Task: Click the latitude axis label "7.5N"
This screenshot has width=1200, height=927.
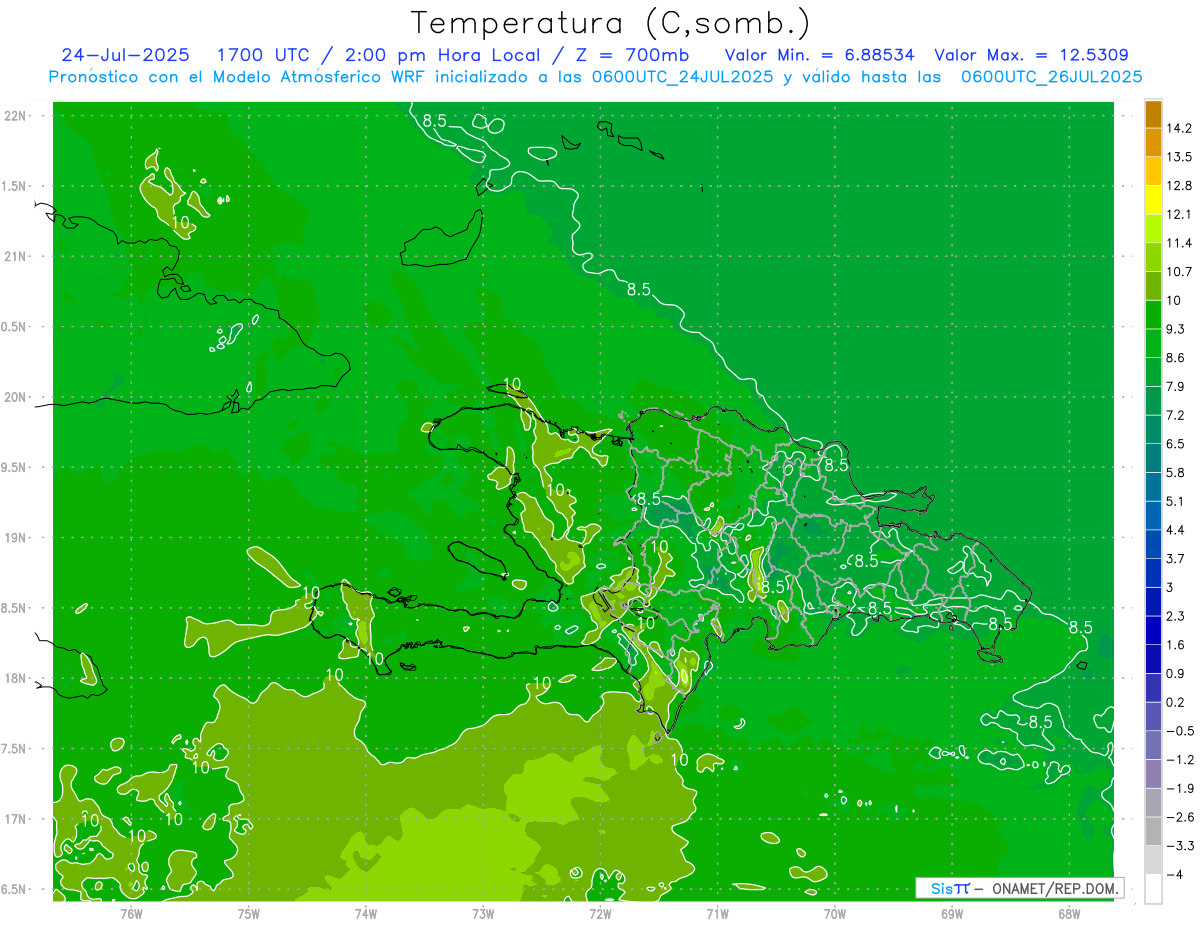Action: [x=15, y=749]
